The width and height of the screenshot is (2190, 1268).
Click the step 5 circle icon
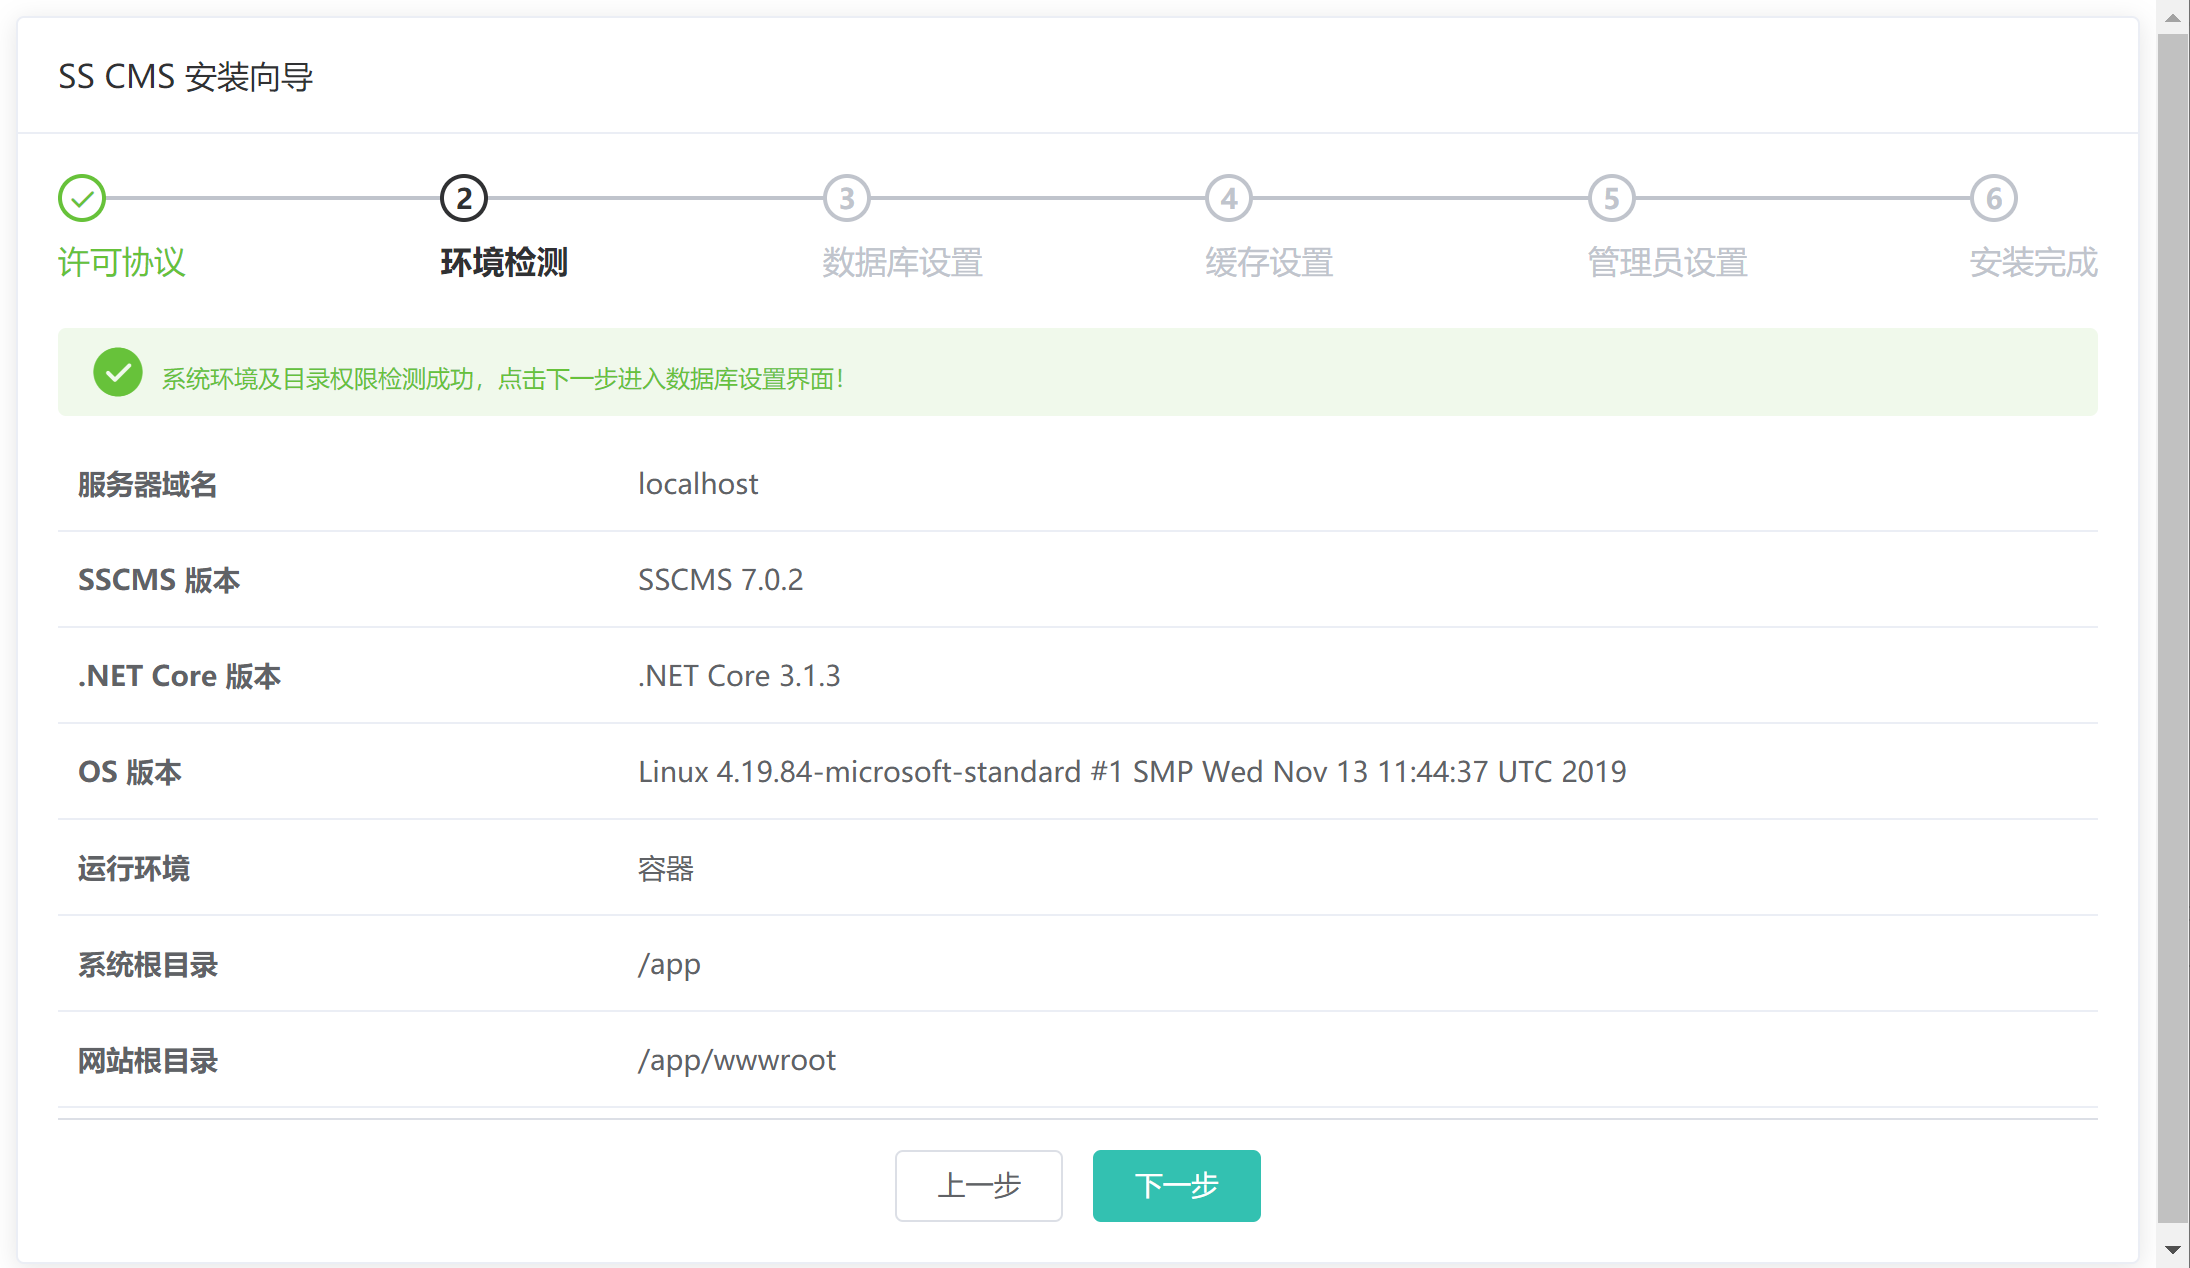(1612, 198)
